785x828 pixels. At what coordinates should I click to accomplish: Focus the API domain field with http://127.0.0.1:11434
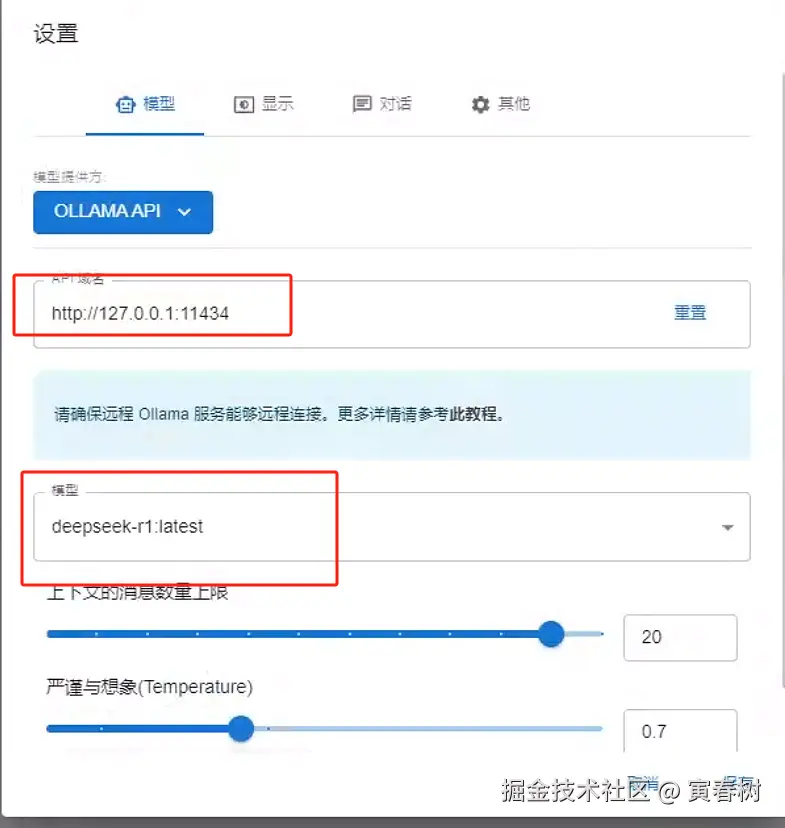[392, 314]
